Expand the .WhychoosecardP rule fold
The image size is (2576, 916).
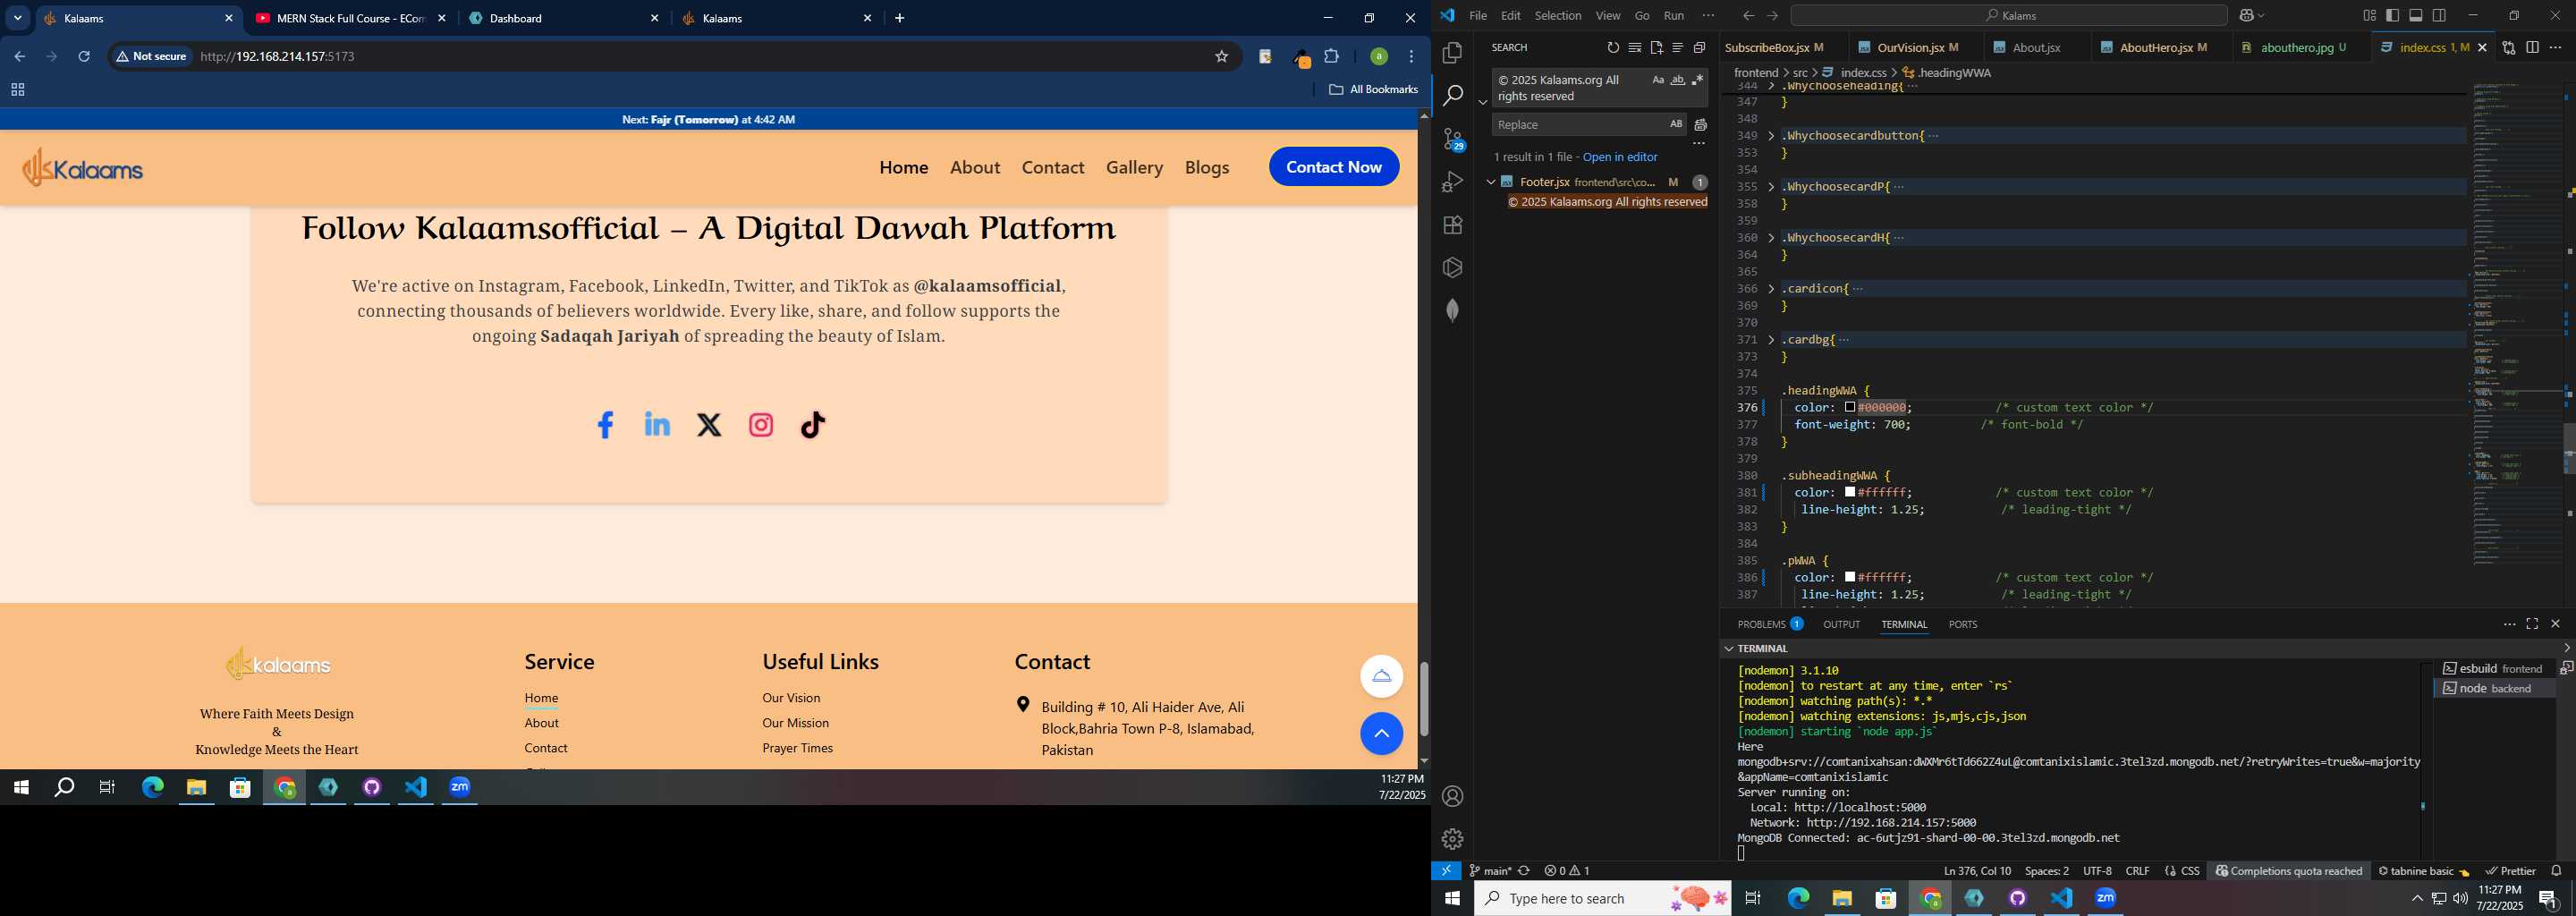coord(1771,187)
